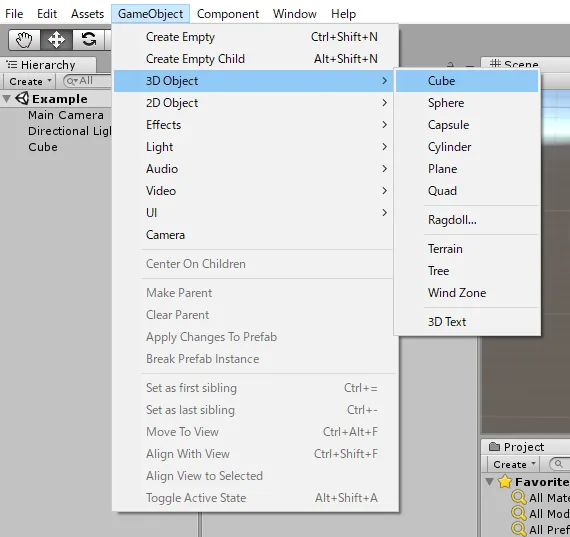Select the Move tool in toolbar
570x537 pixels.
[x=56, y=40]
